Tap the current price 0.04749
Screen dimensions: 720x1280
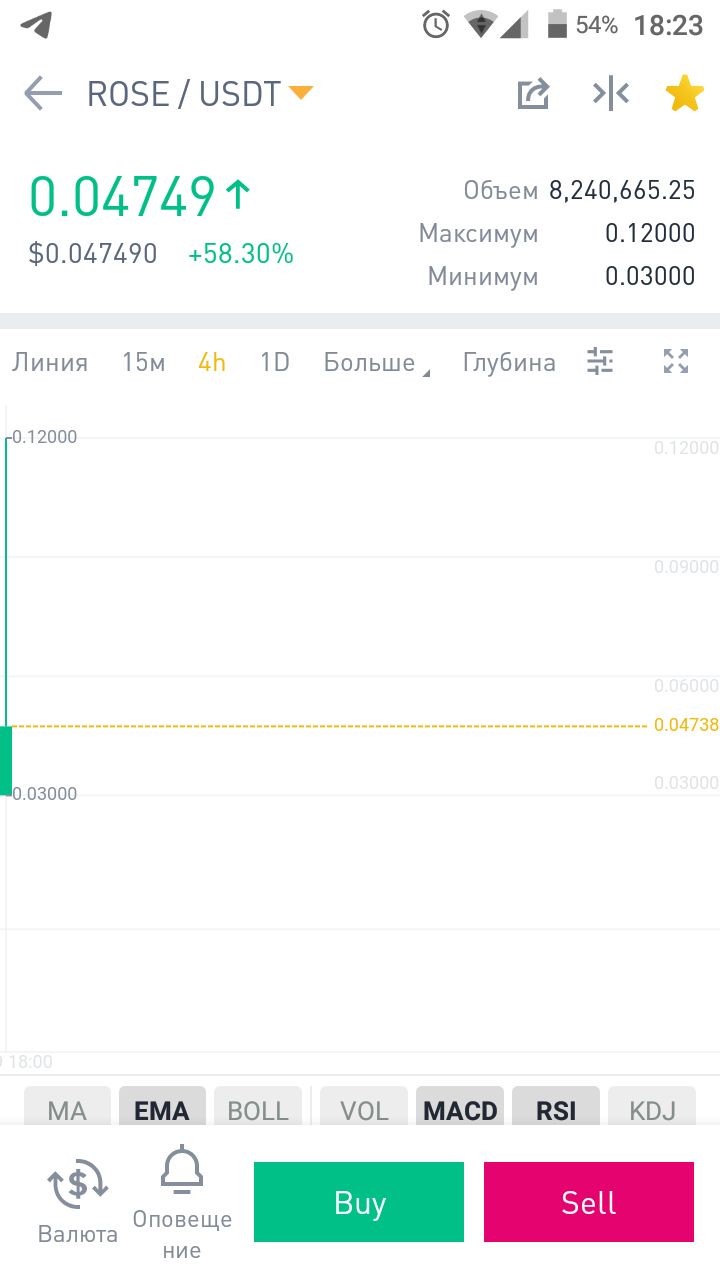(122, 196)
